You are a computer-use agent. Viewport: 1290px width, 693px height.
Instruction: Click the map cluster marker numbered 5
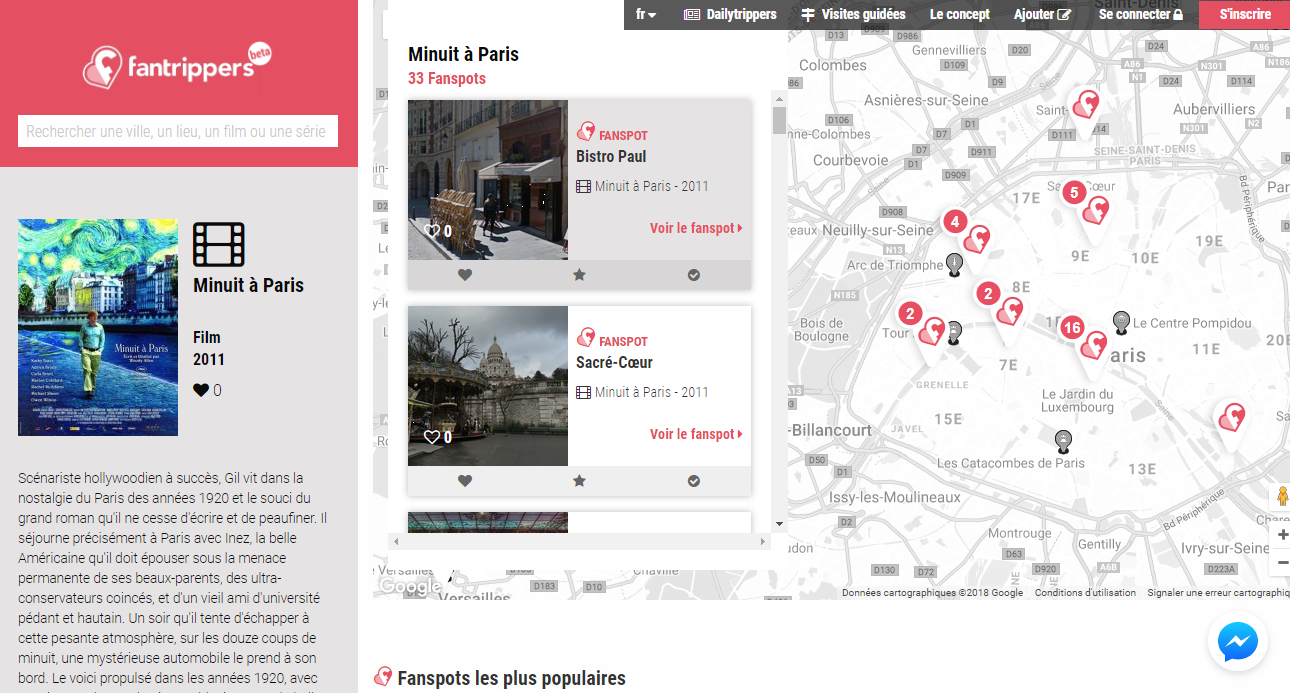pos(1074,192)
